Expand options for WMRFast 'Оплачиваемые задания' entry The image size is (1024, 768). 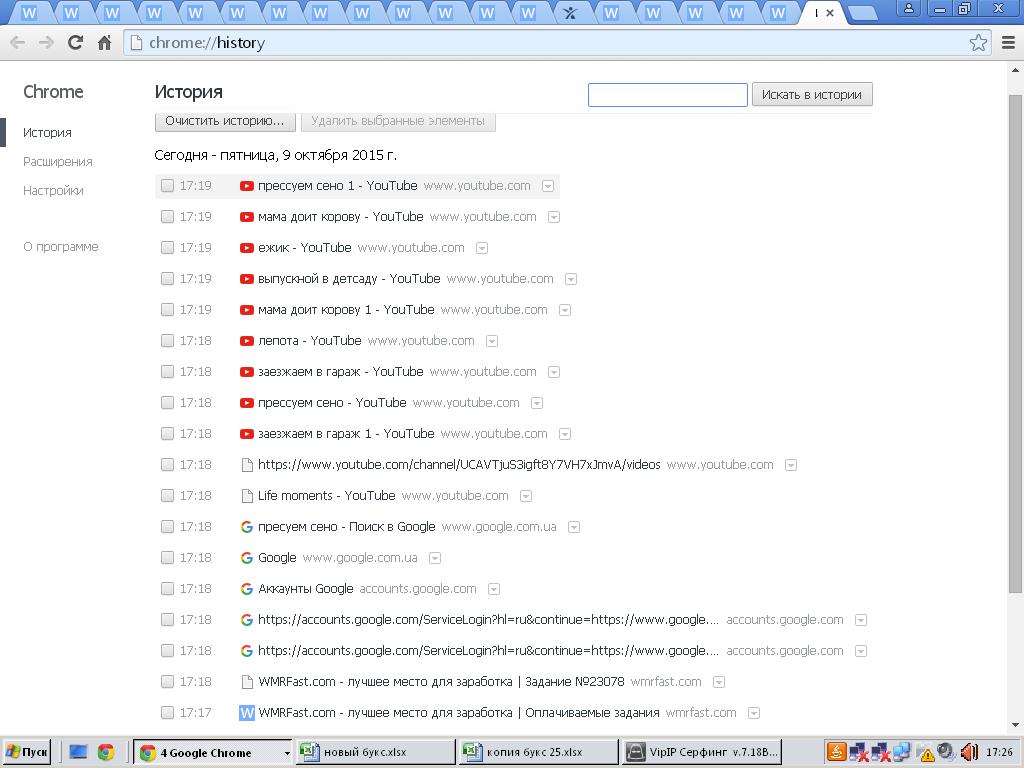click(x=754, y=713)
